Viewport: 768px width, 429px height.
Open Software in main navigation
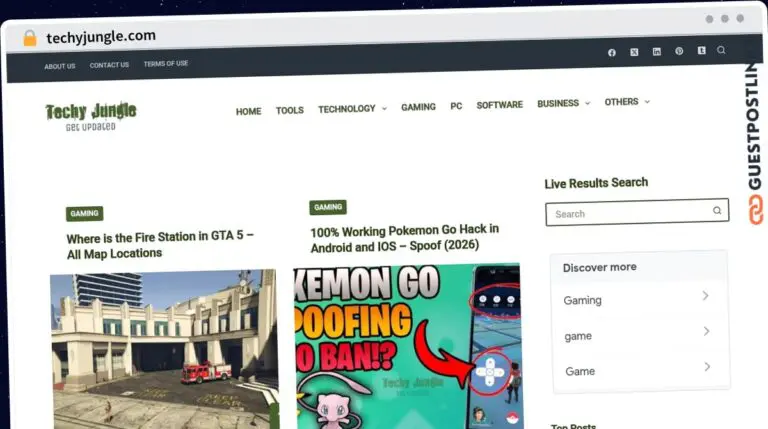pos(500,105)
